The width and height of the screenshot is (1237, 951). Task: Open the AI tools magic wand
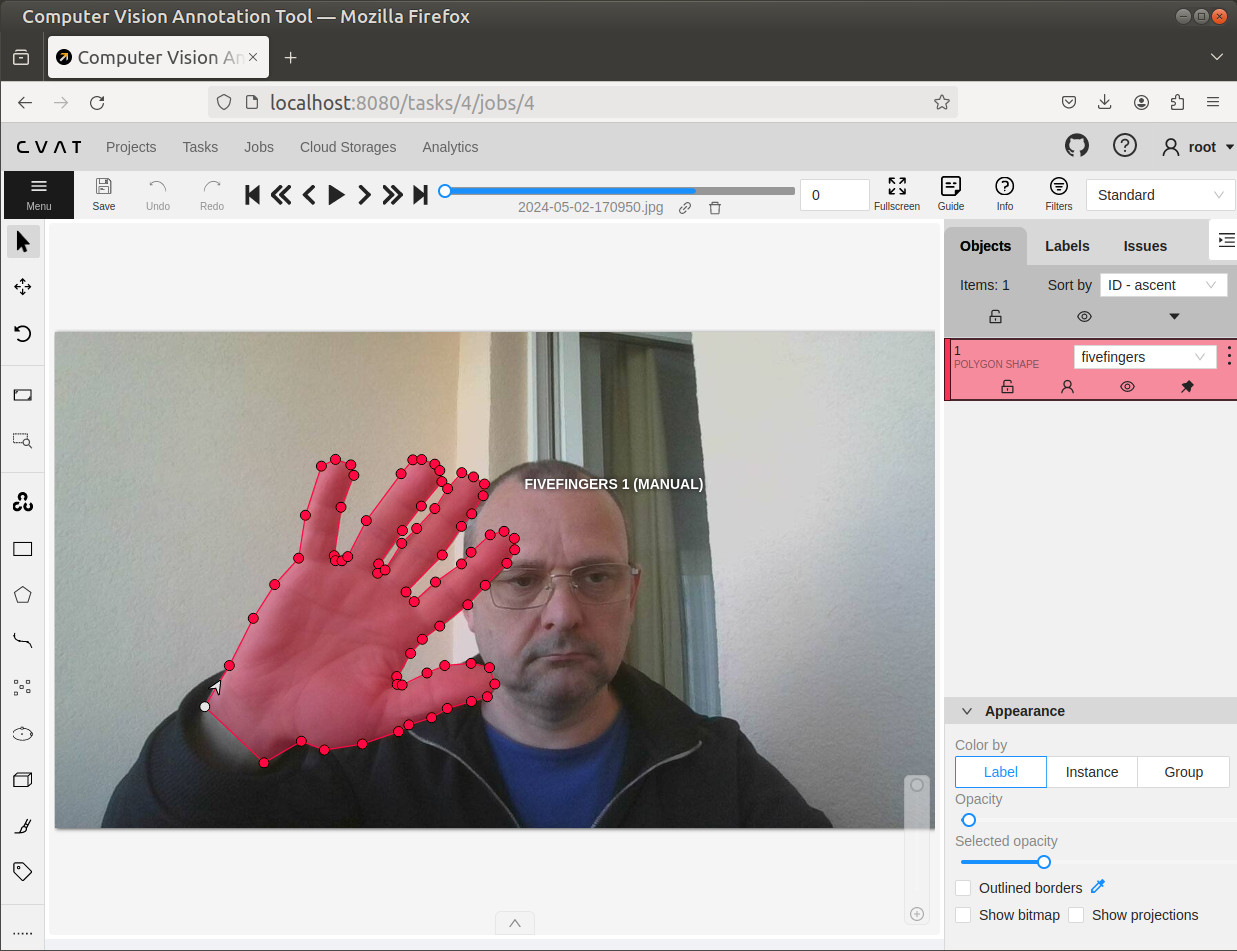coord(22,503)
